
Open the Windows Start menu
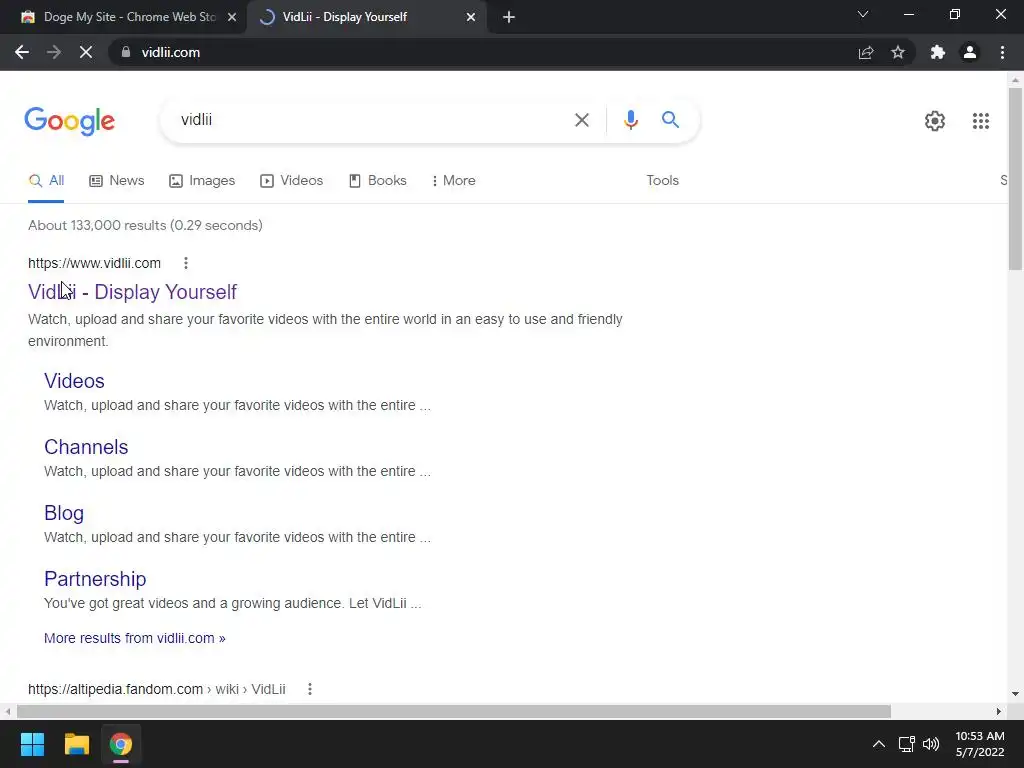point(32,744)
